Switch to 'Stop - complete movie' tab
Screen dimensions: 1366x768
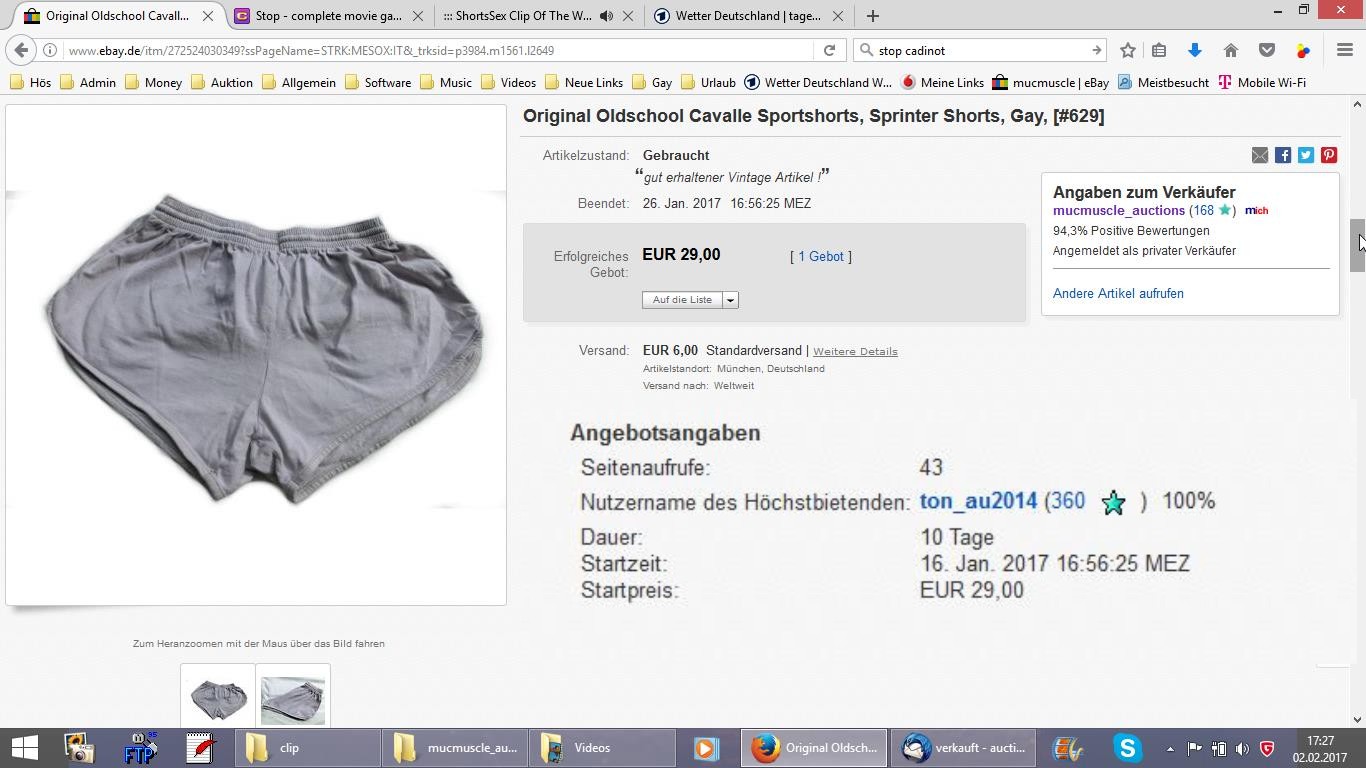click(x=327, y=16)
